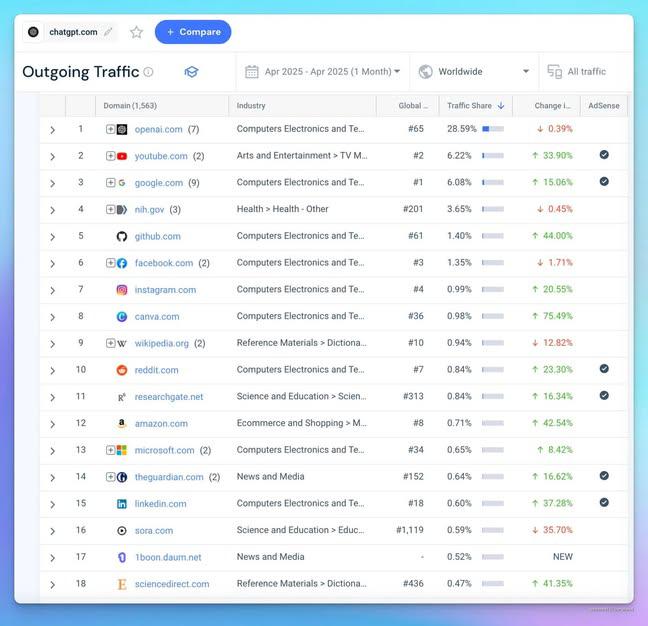The image size is (648, 626).
Task: Click the graduation cap education icon
Action: [x=191, y=72]
